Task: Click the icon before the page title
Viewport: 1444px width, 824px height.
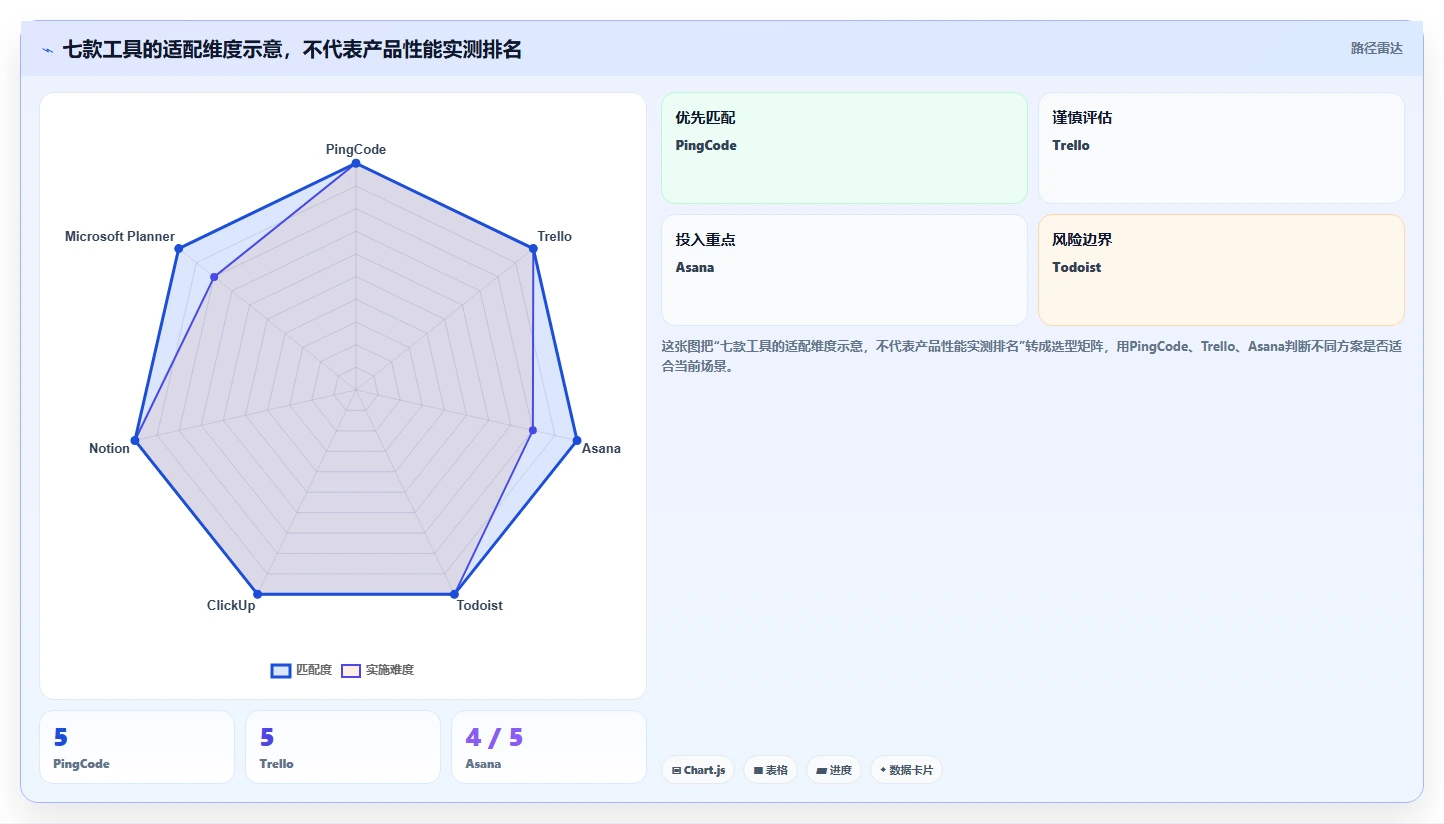Action: click(x=47, y=50)
